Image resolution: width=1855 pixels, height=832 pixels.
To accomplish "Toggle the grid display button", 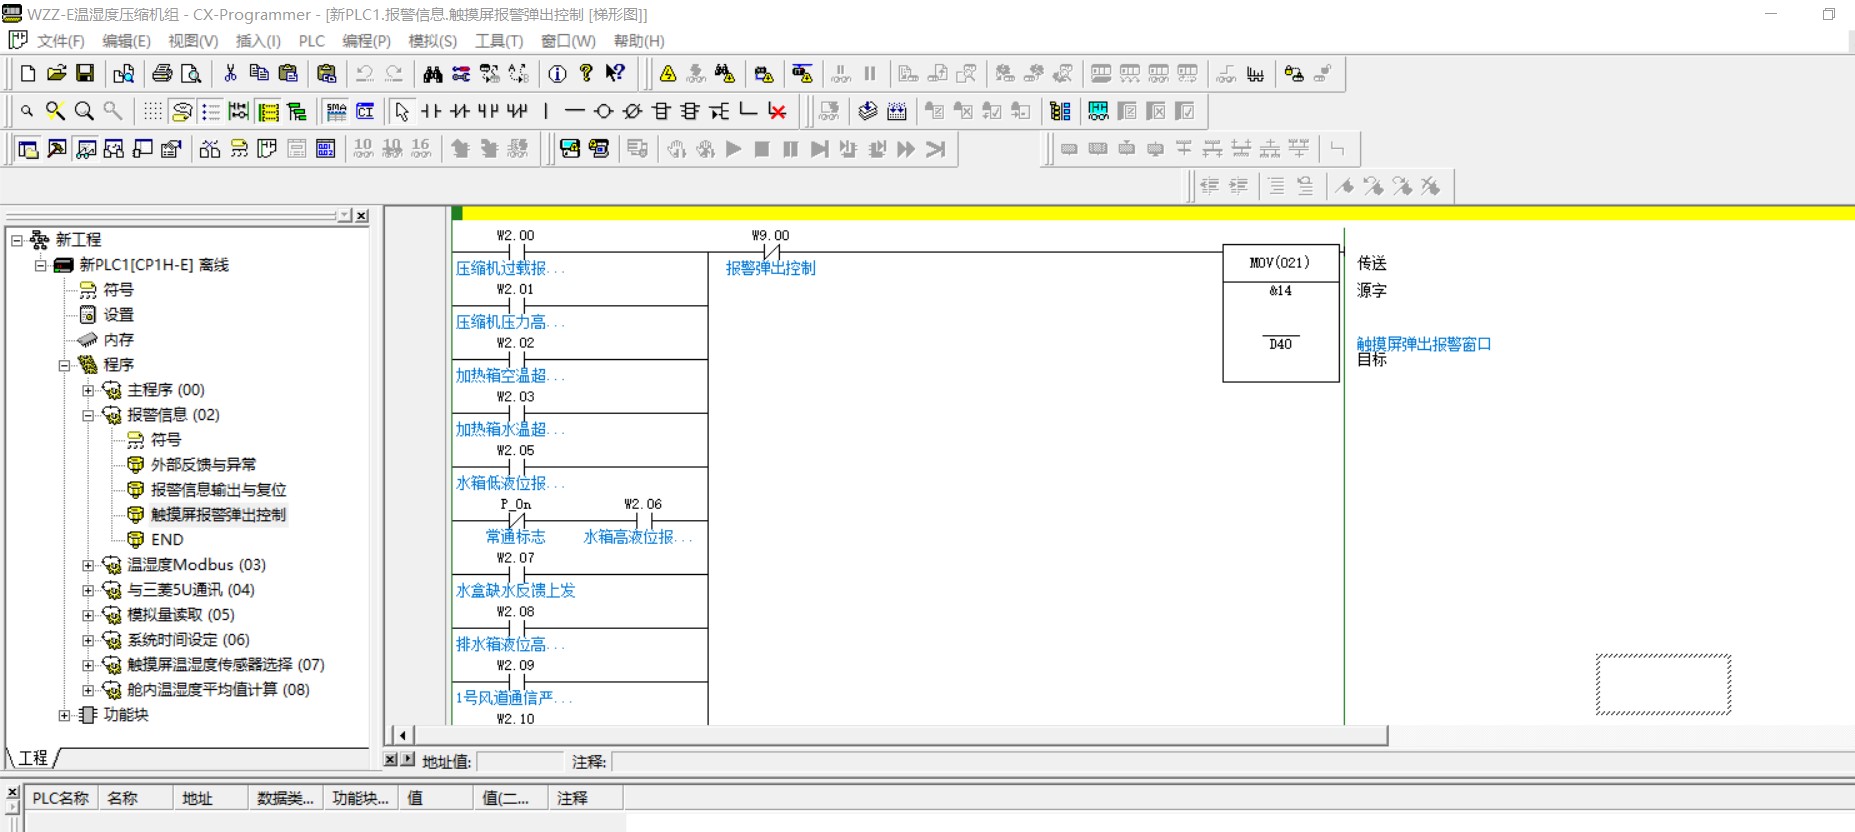I will point(152,111).
